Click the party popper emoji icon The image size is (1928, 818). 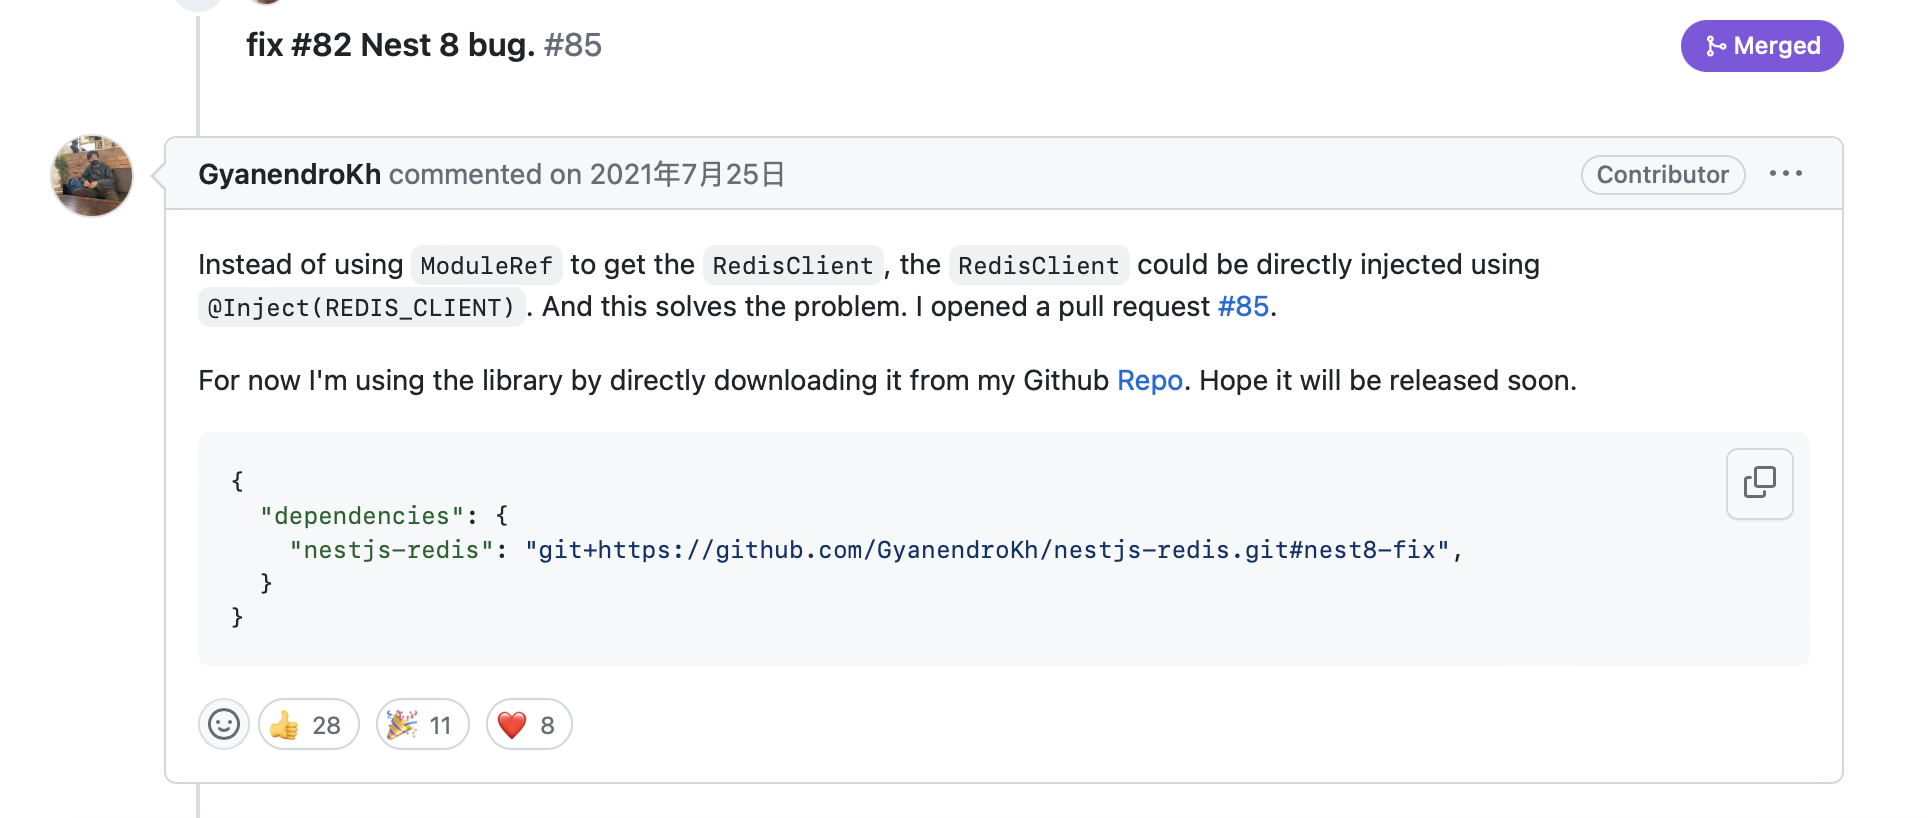click(x=402, y=724)
